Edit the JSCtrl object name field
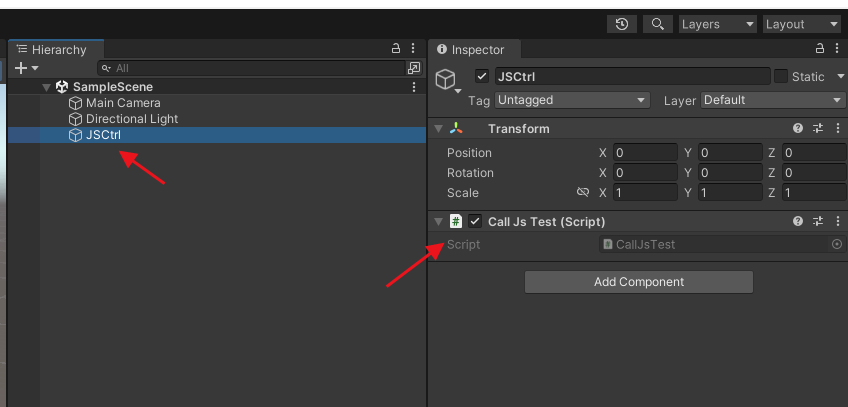The image size is (848, 407). click(x=632, y=76)
